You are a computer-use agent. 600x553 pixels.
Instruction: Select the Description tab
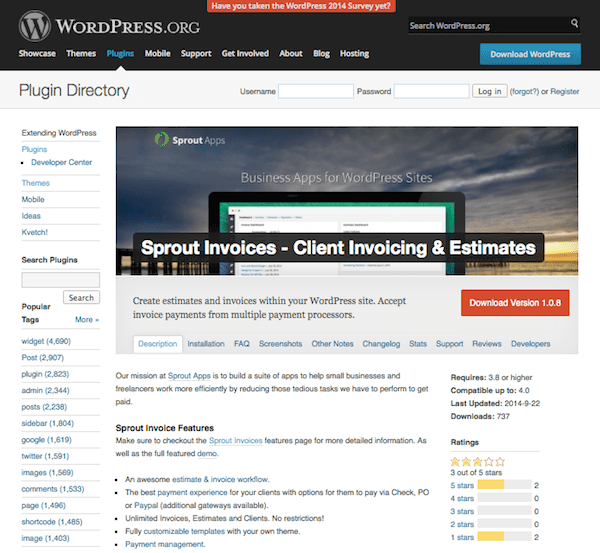click(x=158, y=344)
